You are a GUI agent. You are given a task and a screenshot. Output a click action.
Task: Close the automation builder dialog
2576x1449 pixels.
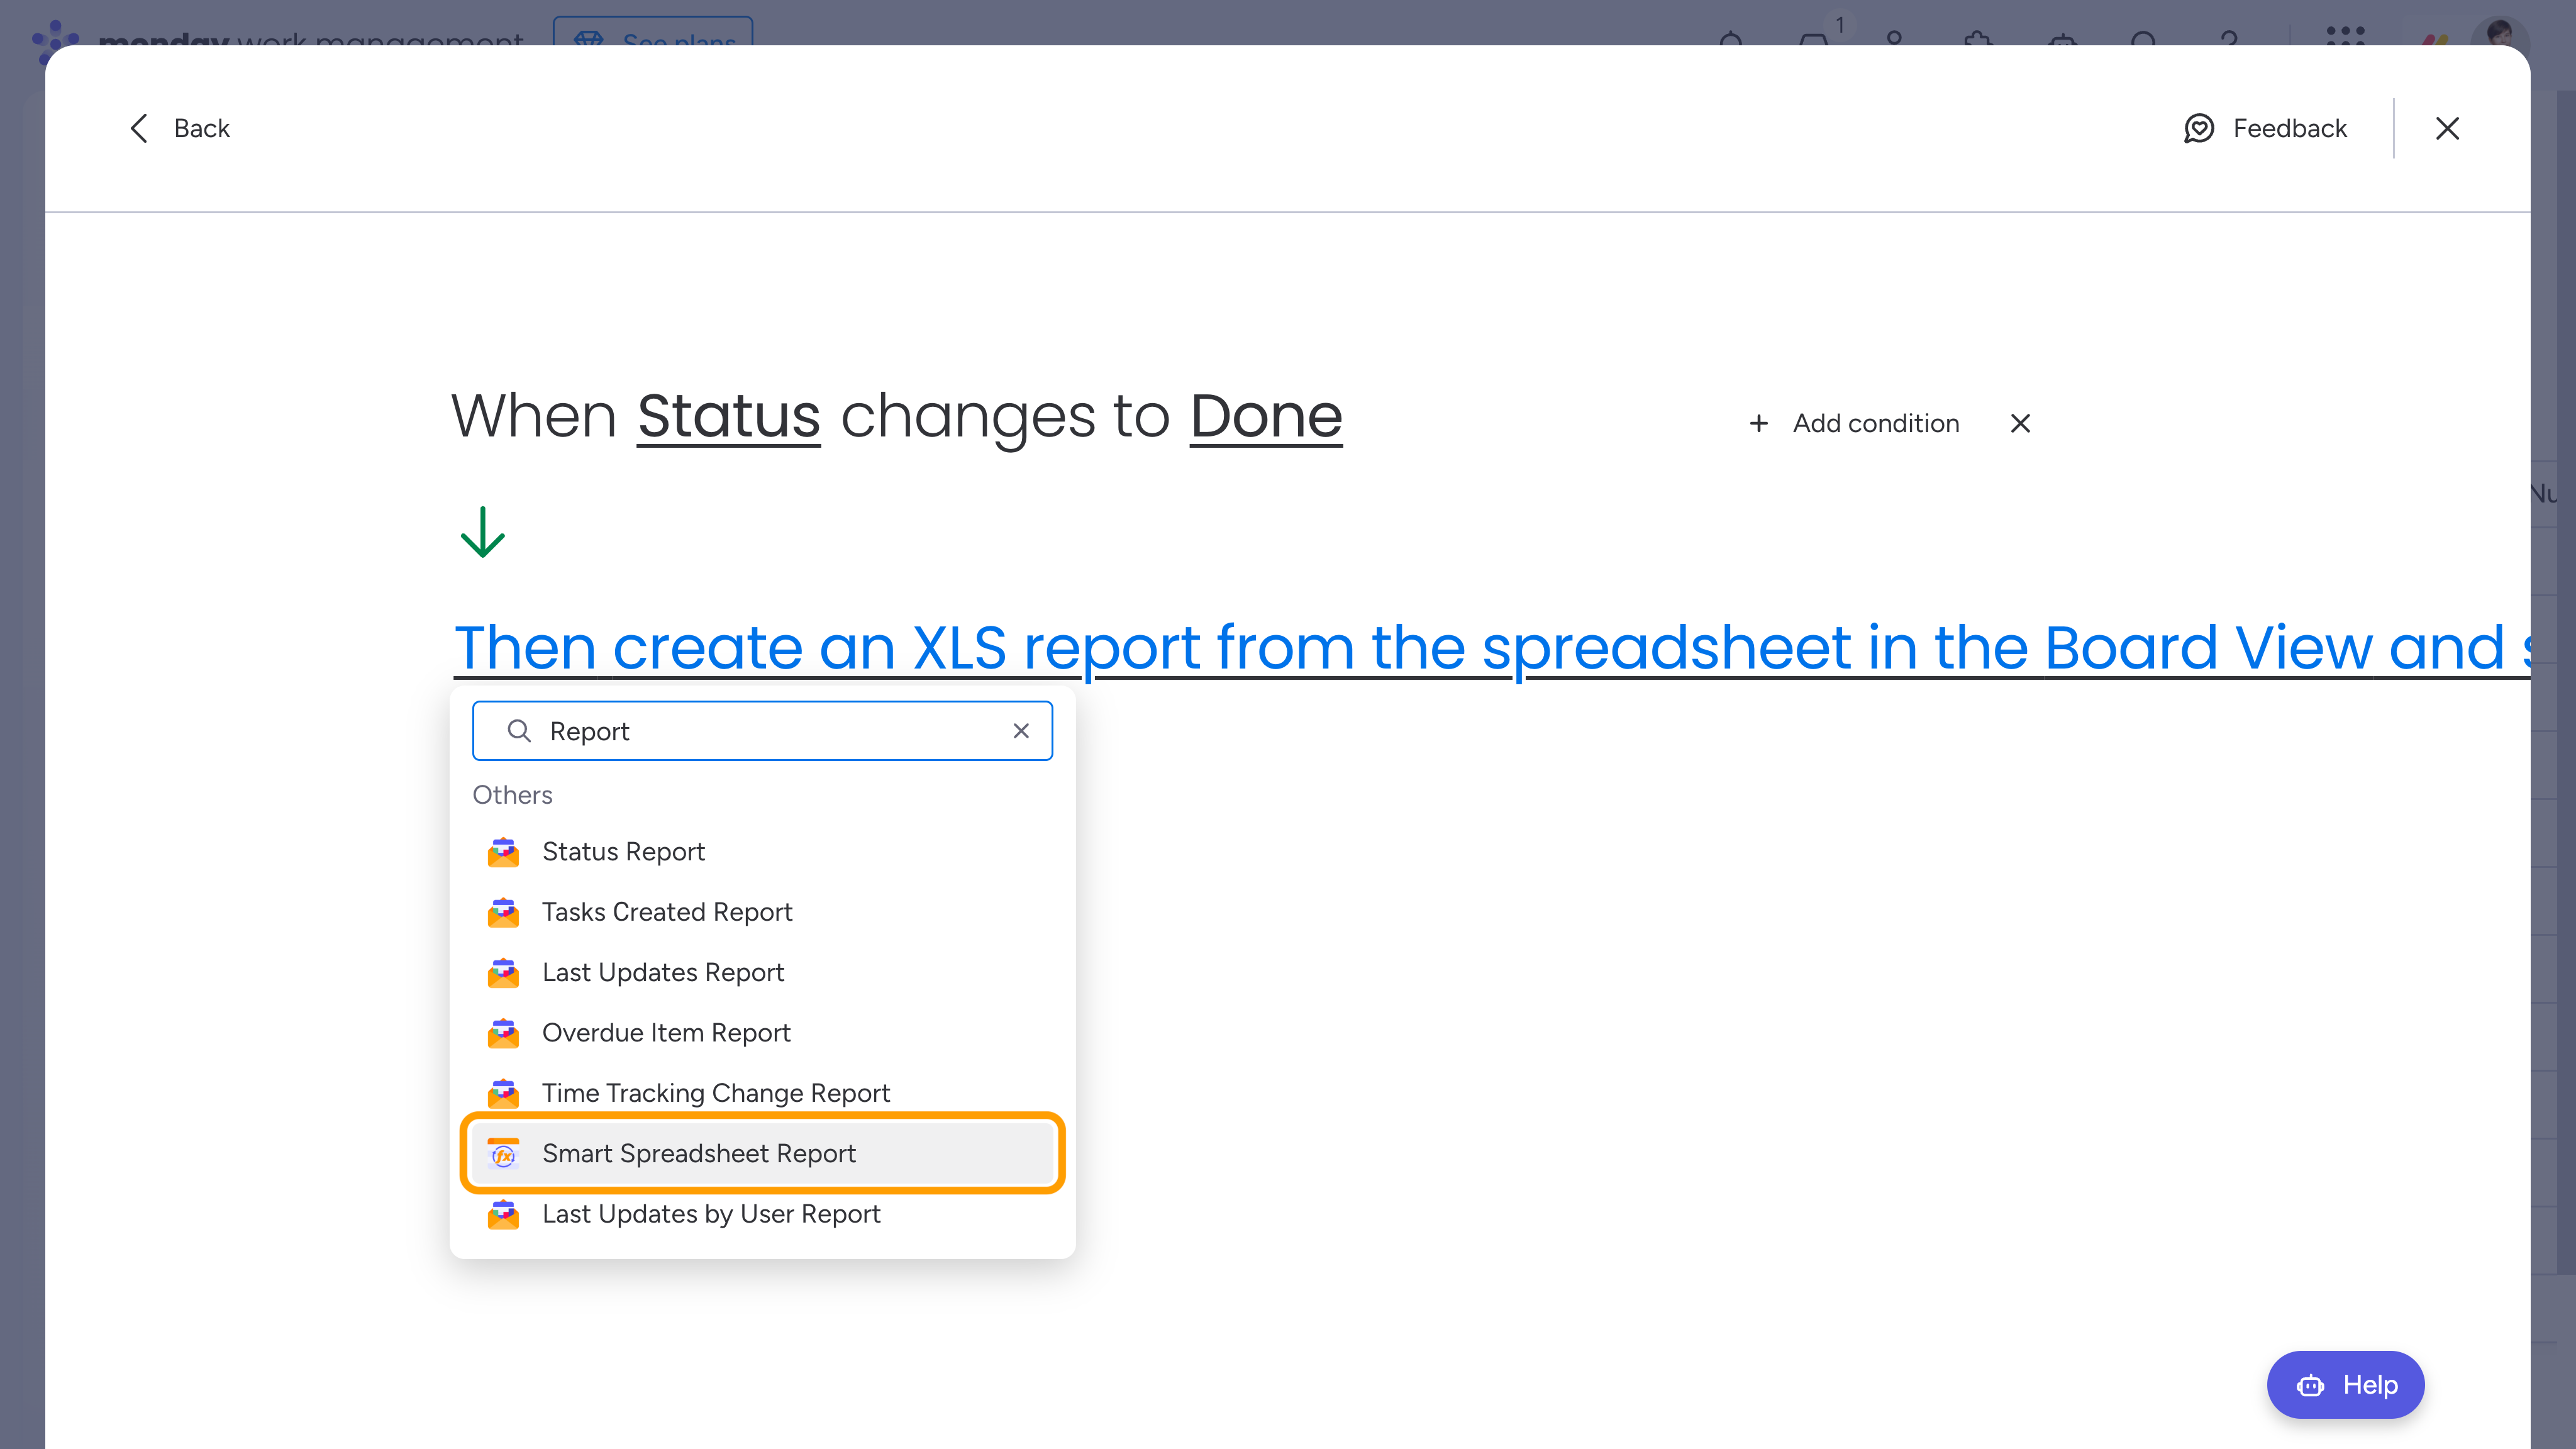(2447, 128)
